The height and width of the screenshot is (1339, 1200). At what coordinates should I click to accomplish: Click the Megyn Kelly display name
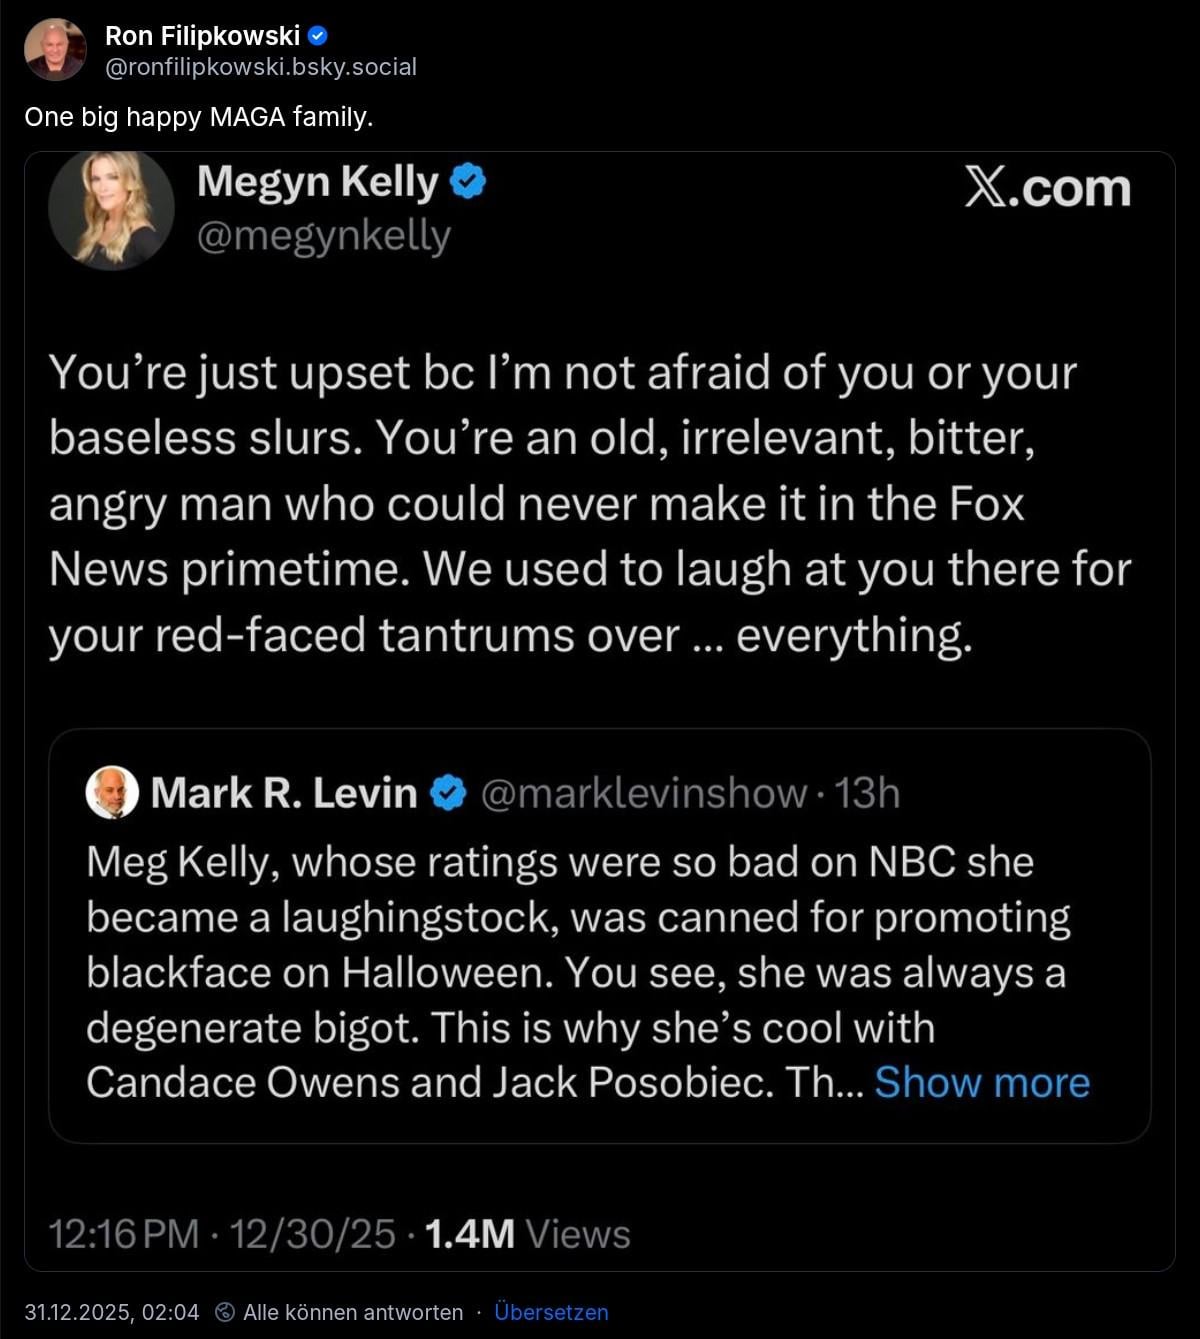pyautogui.click(x=318, y=182)
